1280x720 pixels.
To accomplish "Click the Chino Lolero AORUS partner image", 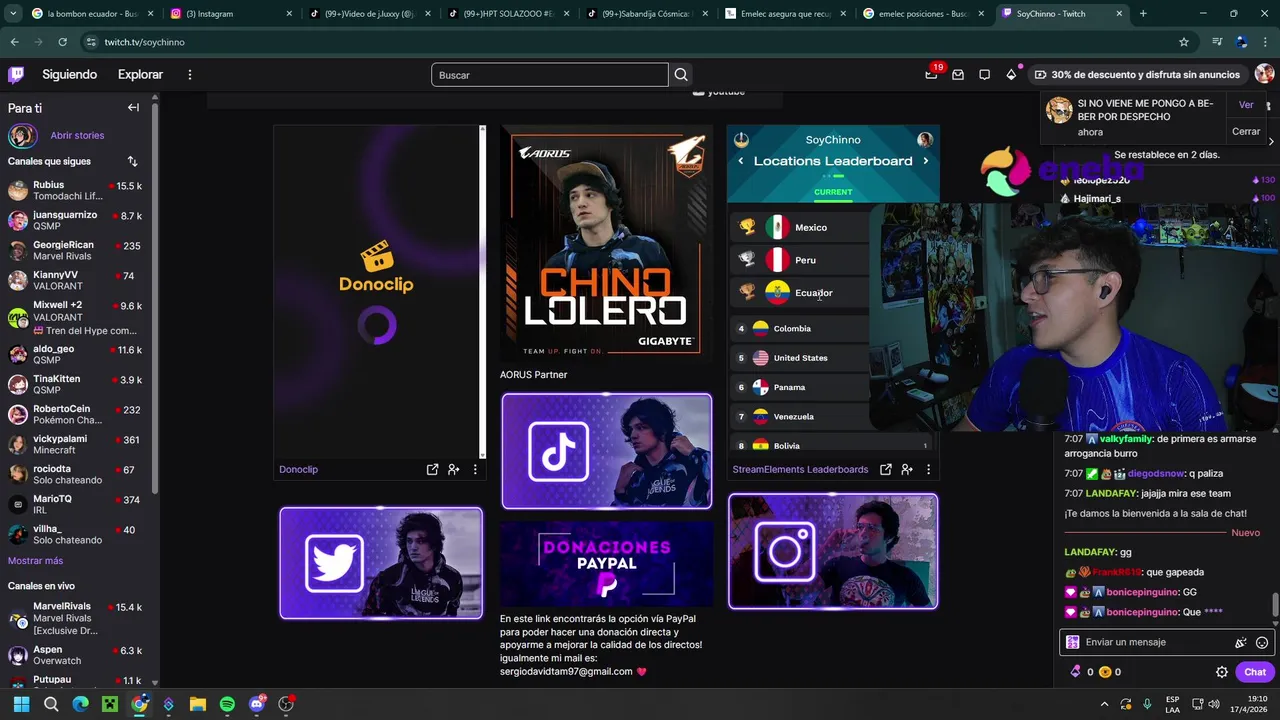I will pyautogui.click(x=607, y=244).
